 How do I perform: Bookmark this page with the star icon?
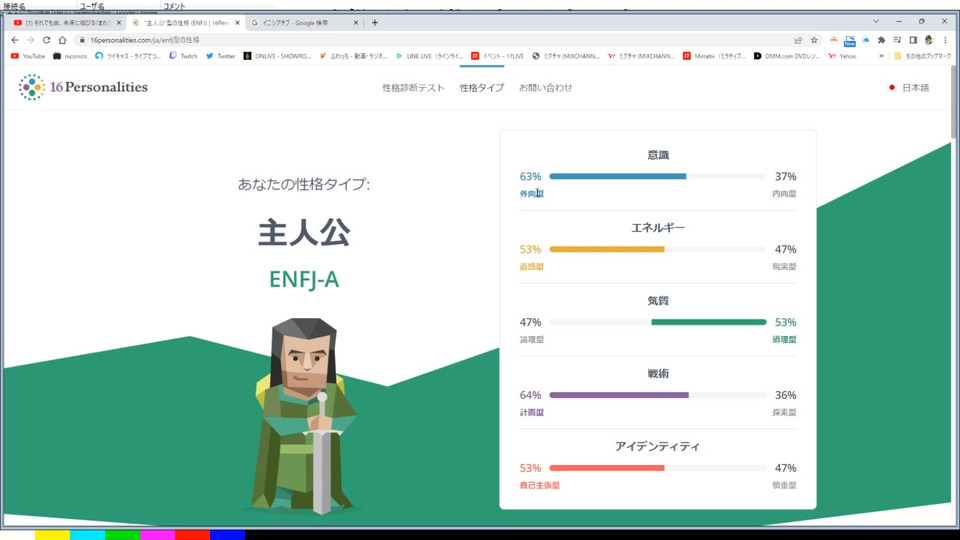click(814, 40)
